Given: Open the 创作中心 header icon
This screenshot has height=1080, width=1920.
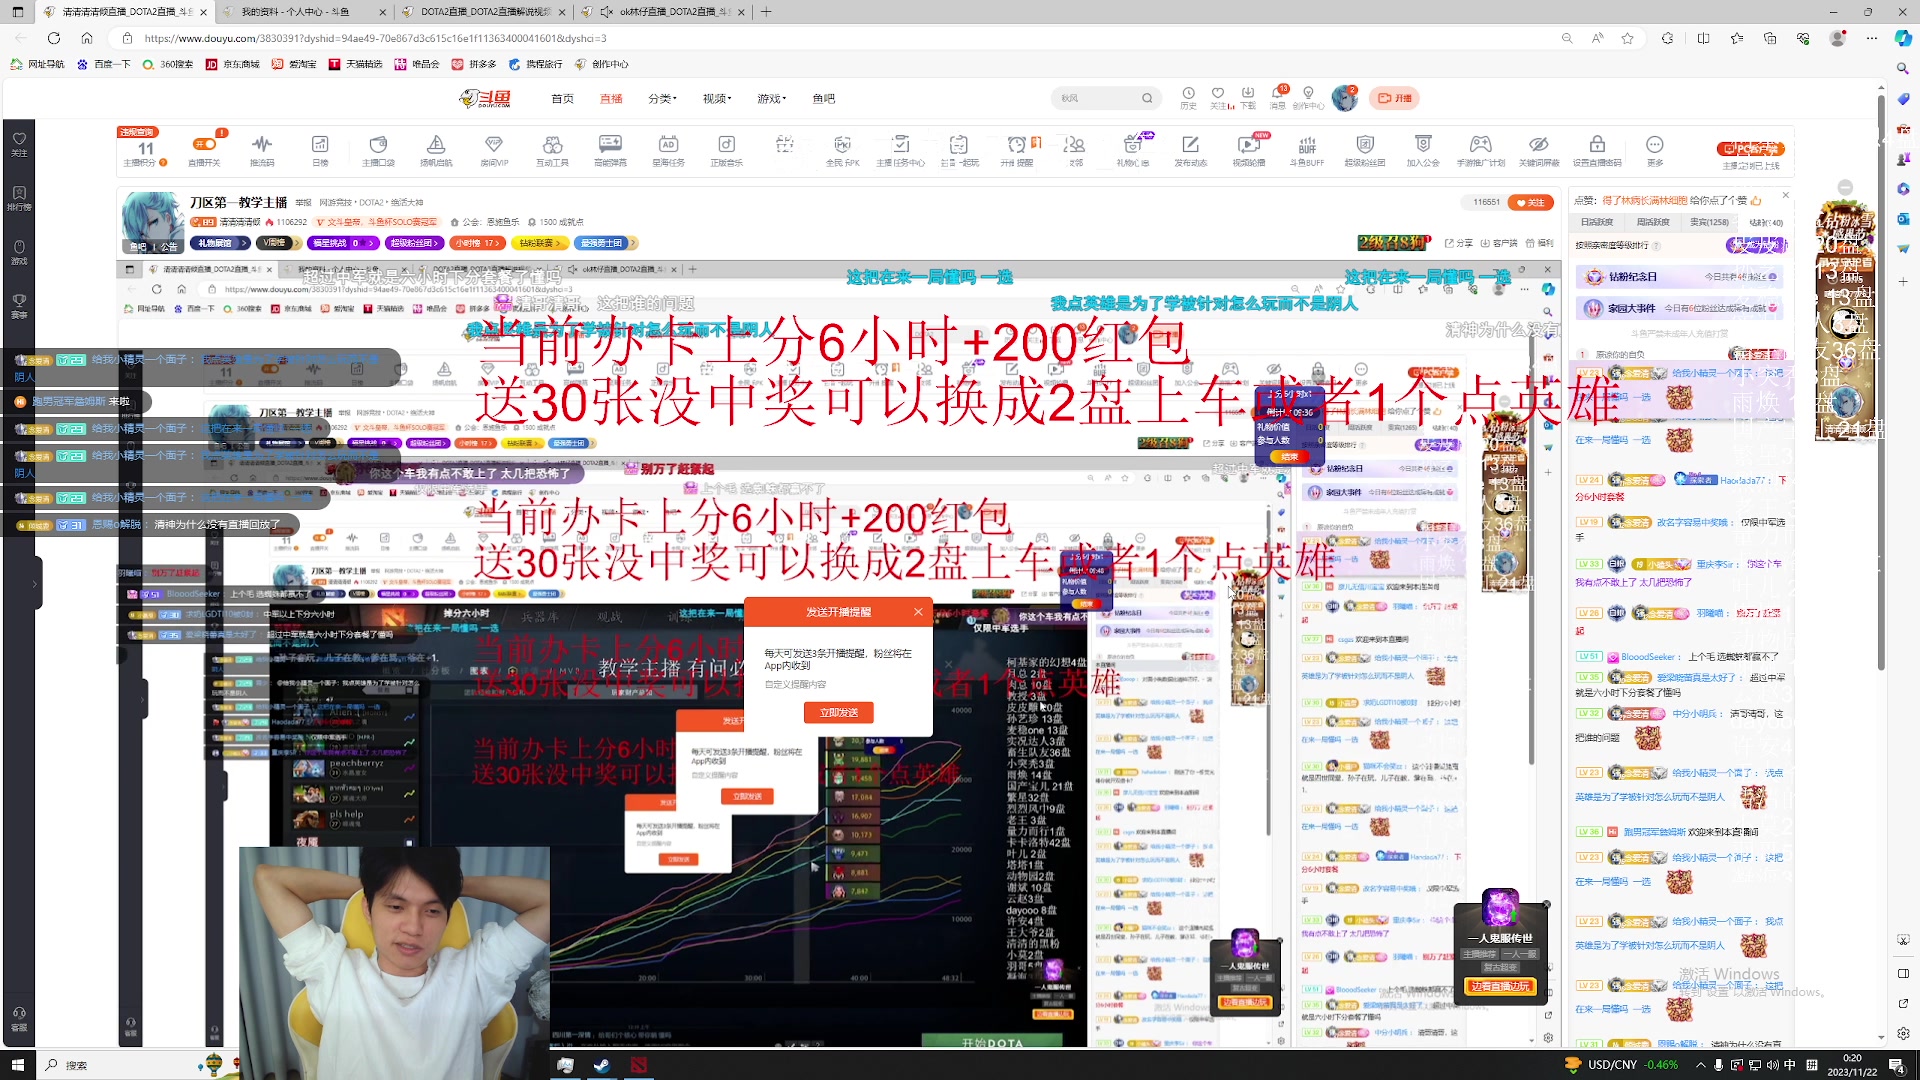Looking at the screenshot, I should [x=1308, y=97].
